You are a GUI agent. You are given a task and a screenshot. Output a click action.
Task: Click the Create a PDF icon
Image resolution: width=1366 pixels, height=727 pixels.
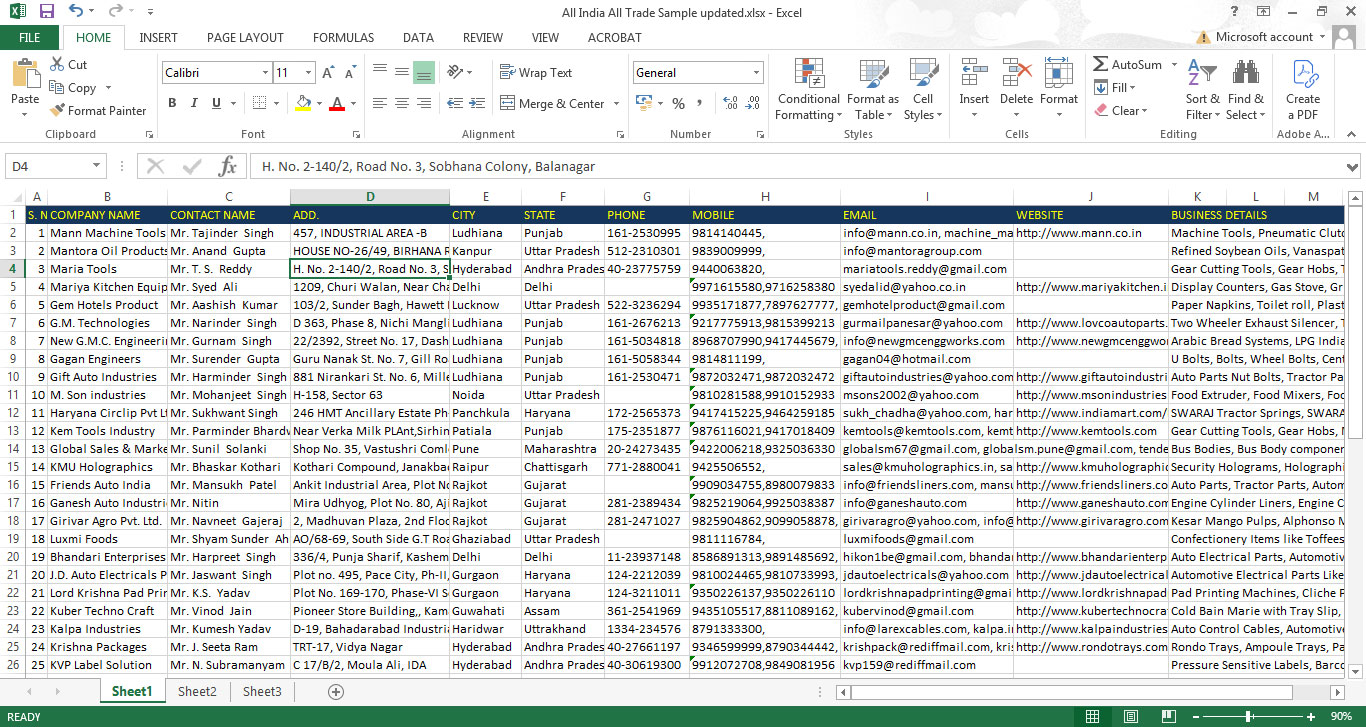(1303, 75)
